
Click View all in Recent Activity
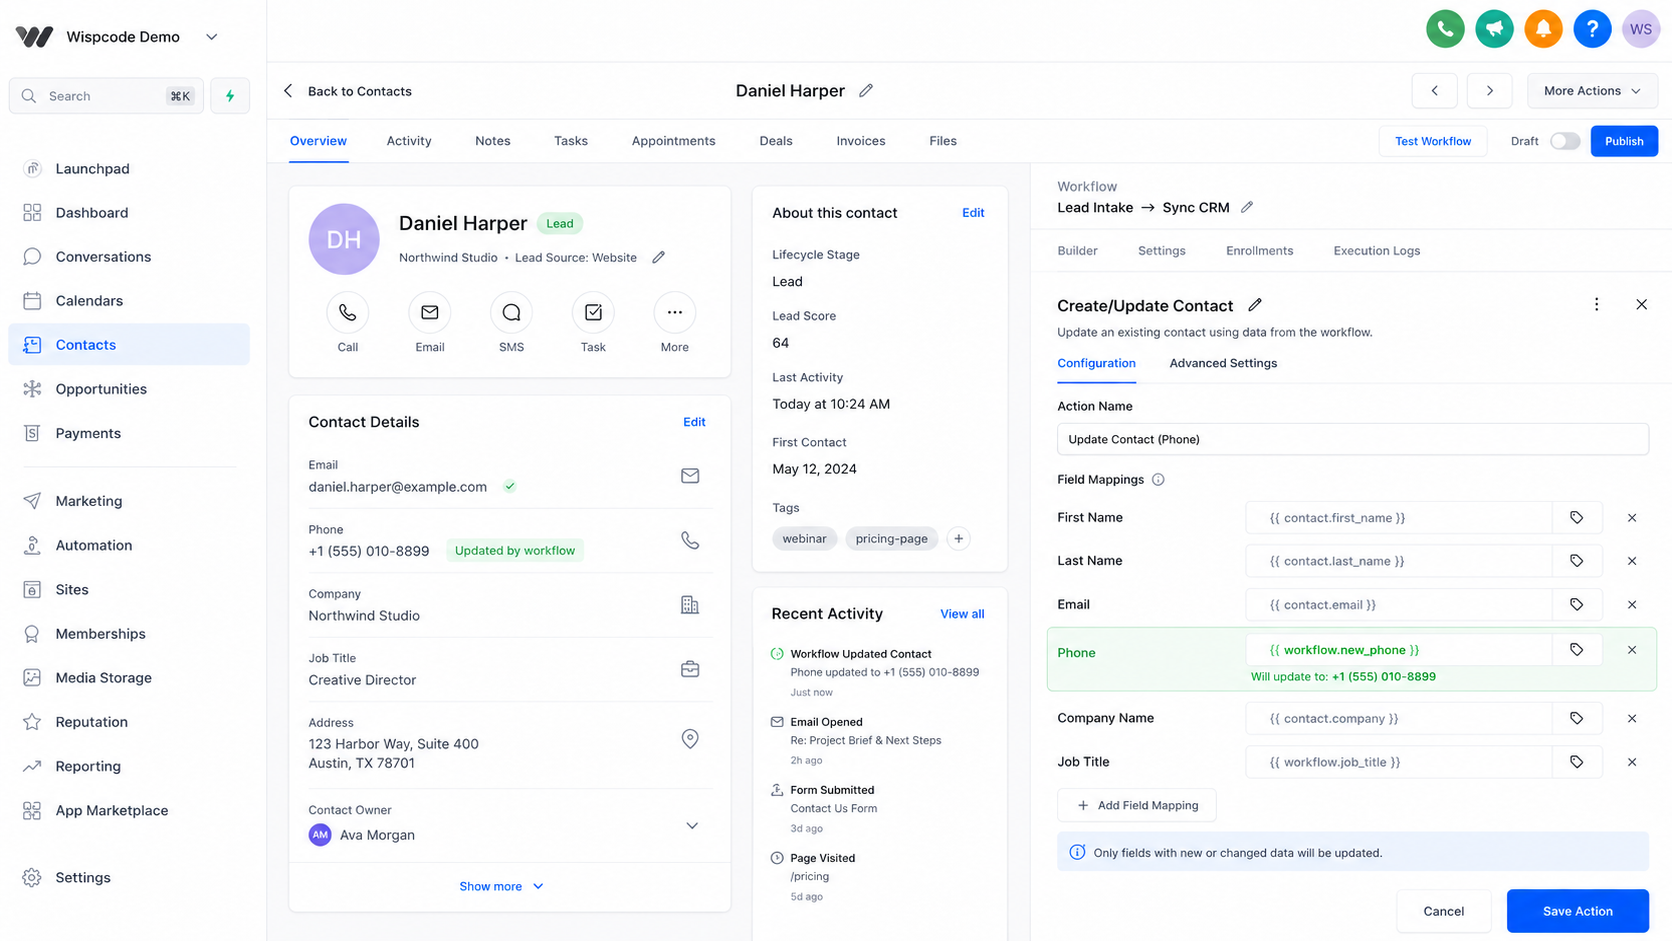(962, 614)
